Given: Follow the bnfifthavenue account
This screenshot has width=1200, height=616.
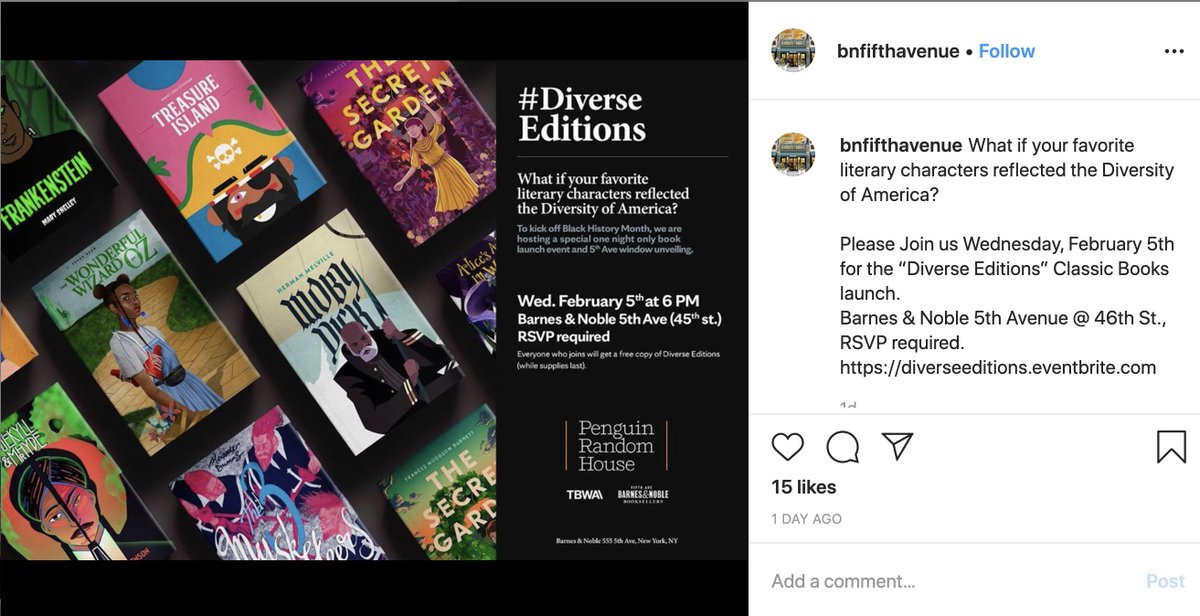Looking at the screenshot, I should coord(1007,51).
